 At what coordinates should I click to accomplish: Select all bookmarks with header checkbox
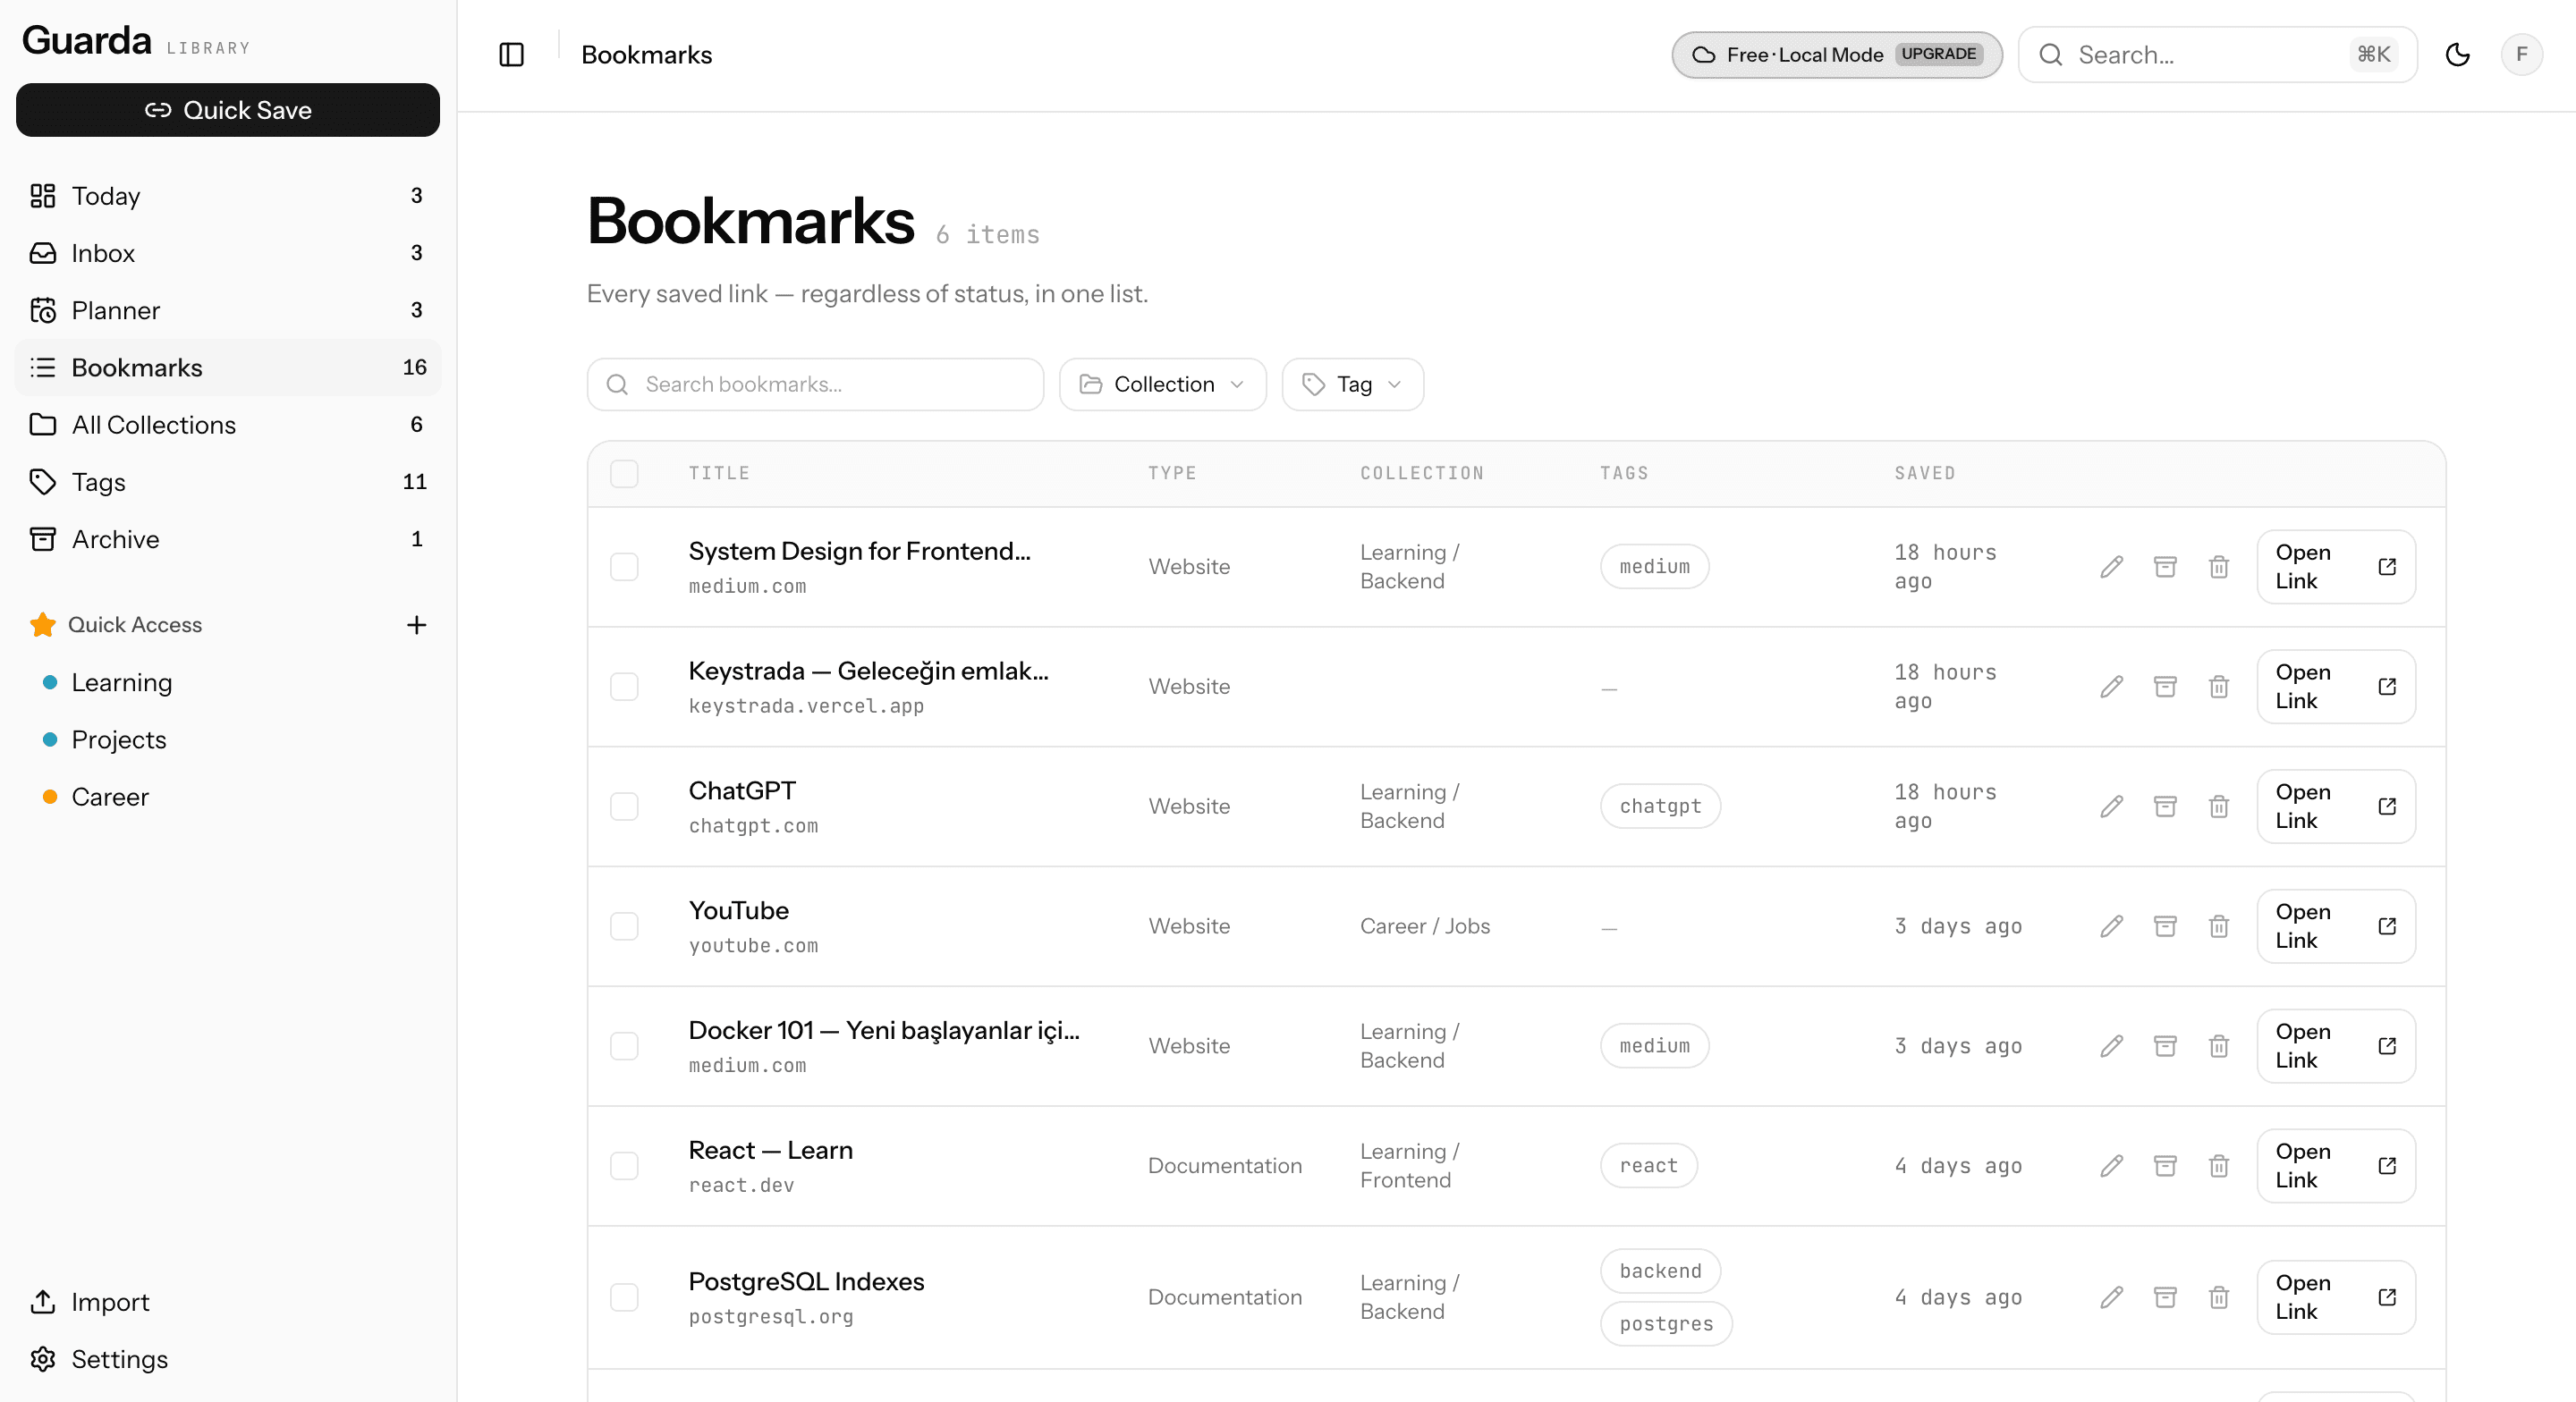624,474
